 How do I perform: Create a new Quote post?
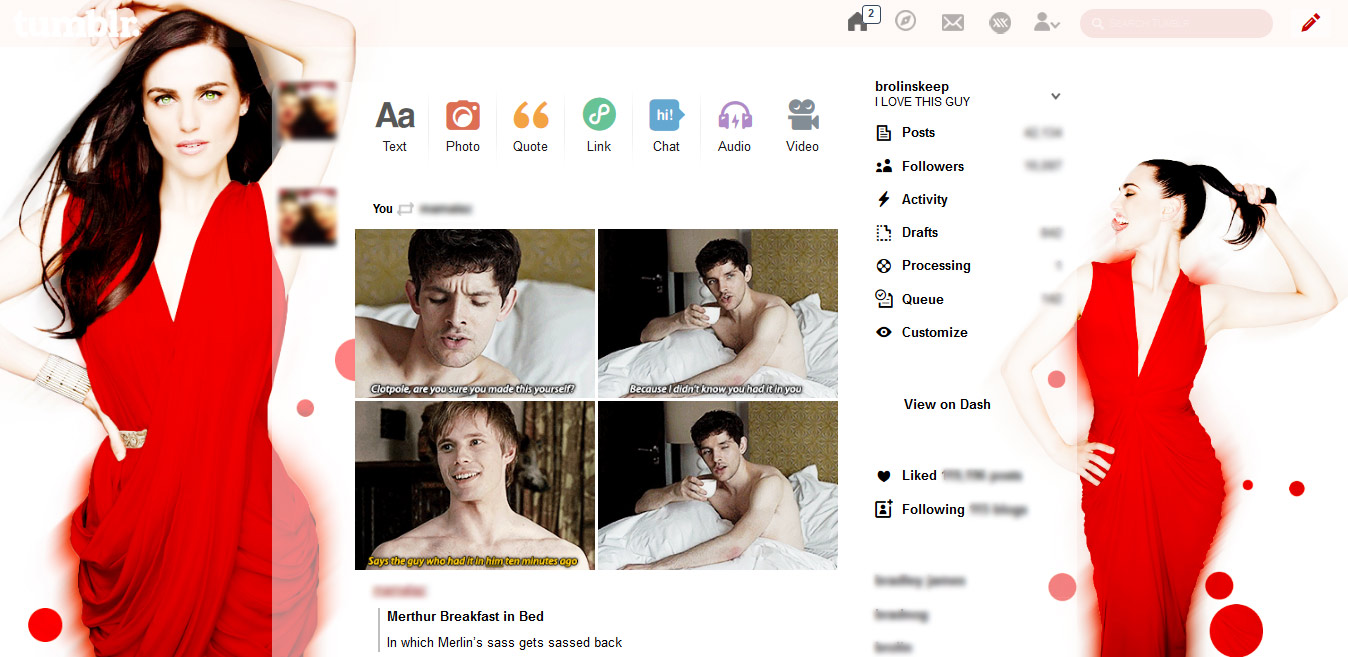[530, 126]
